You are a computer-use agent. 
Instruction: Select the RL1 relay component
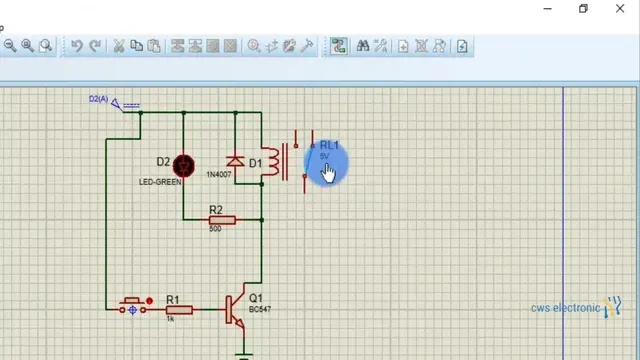click(x=287, y=162)
